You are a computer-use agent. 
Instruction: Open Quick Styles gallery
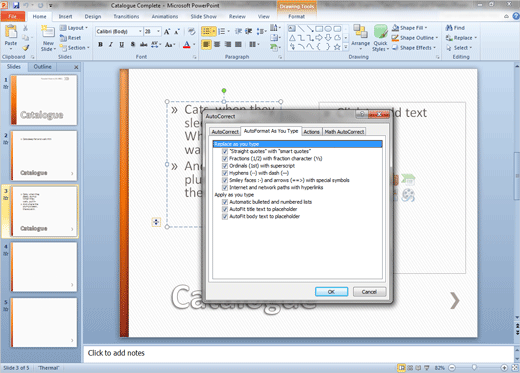tap(380, 38)
